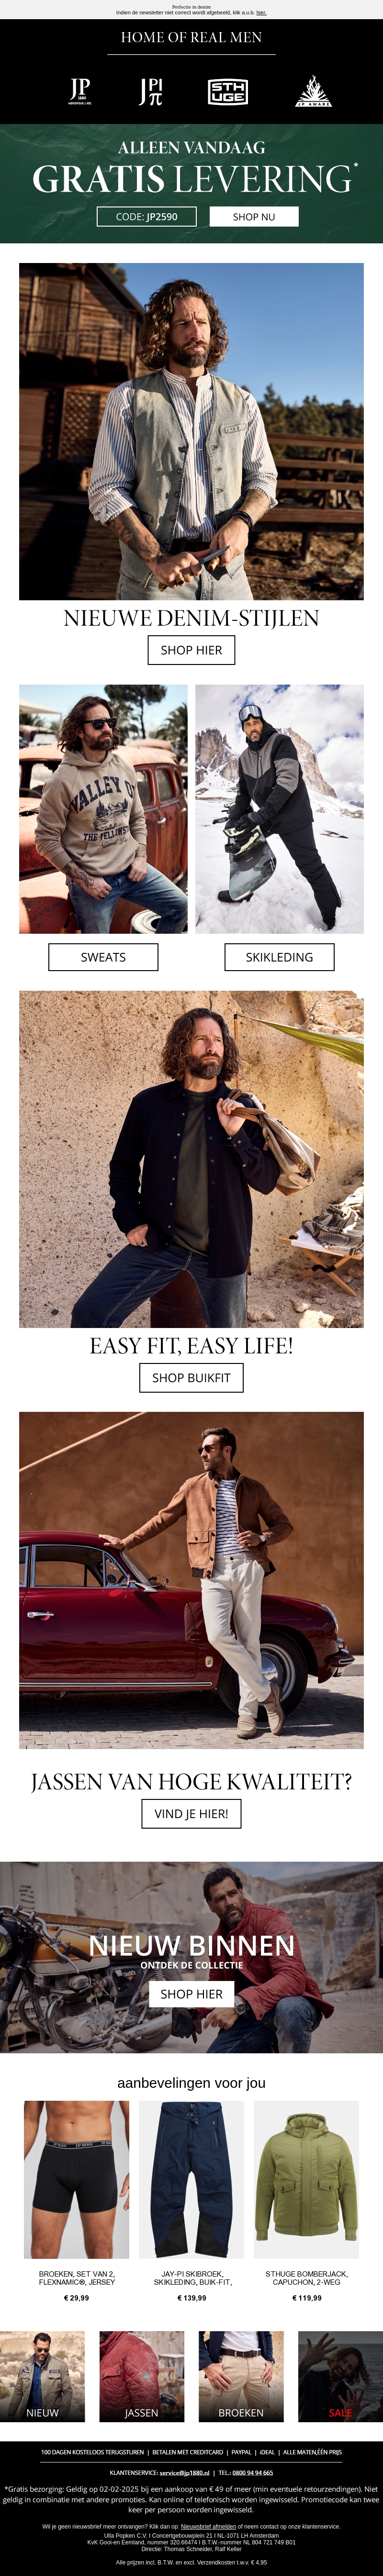Viewport: 383px width, 2576px height.
Task: Open the SWEATS category button
Action: pyautogui.click(x=103, y=957)
